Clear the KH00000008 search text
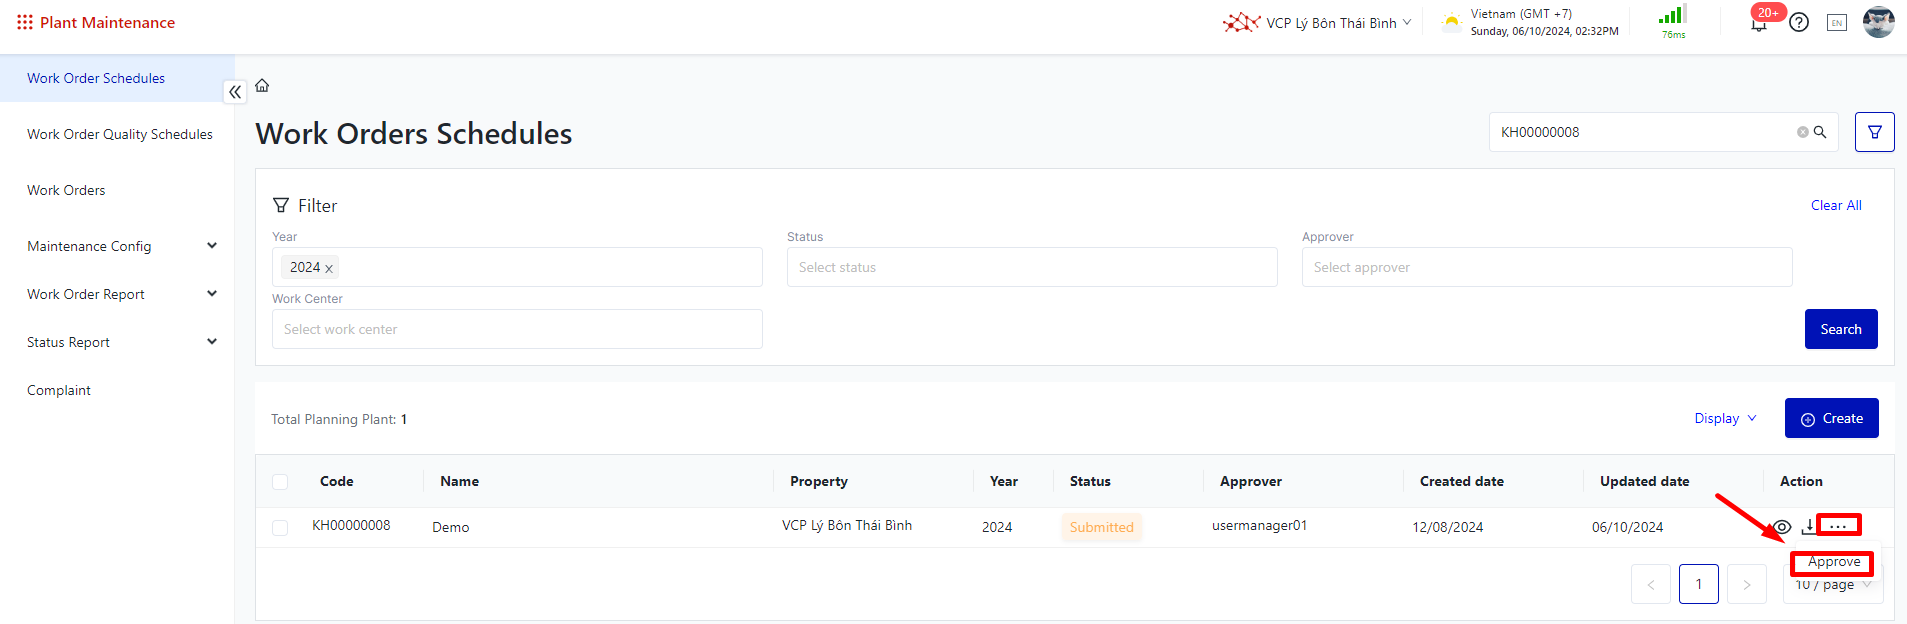This screenshot has height=624, width=1907. 1802,132
